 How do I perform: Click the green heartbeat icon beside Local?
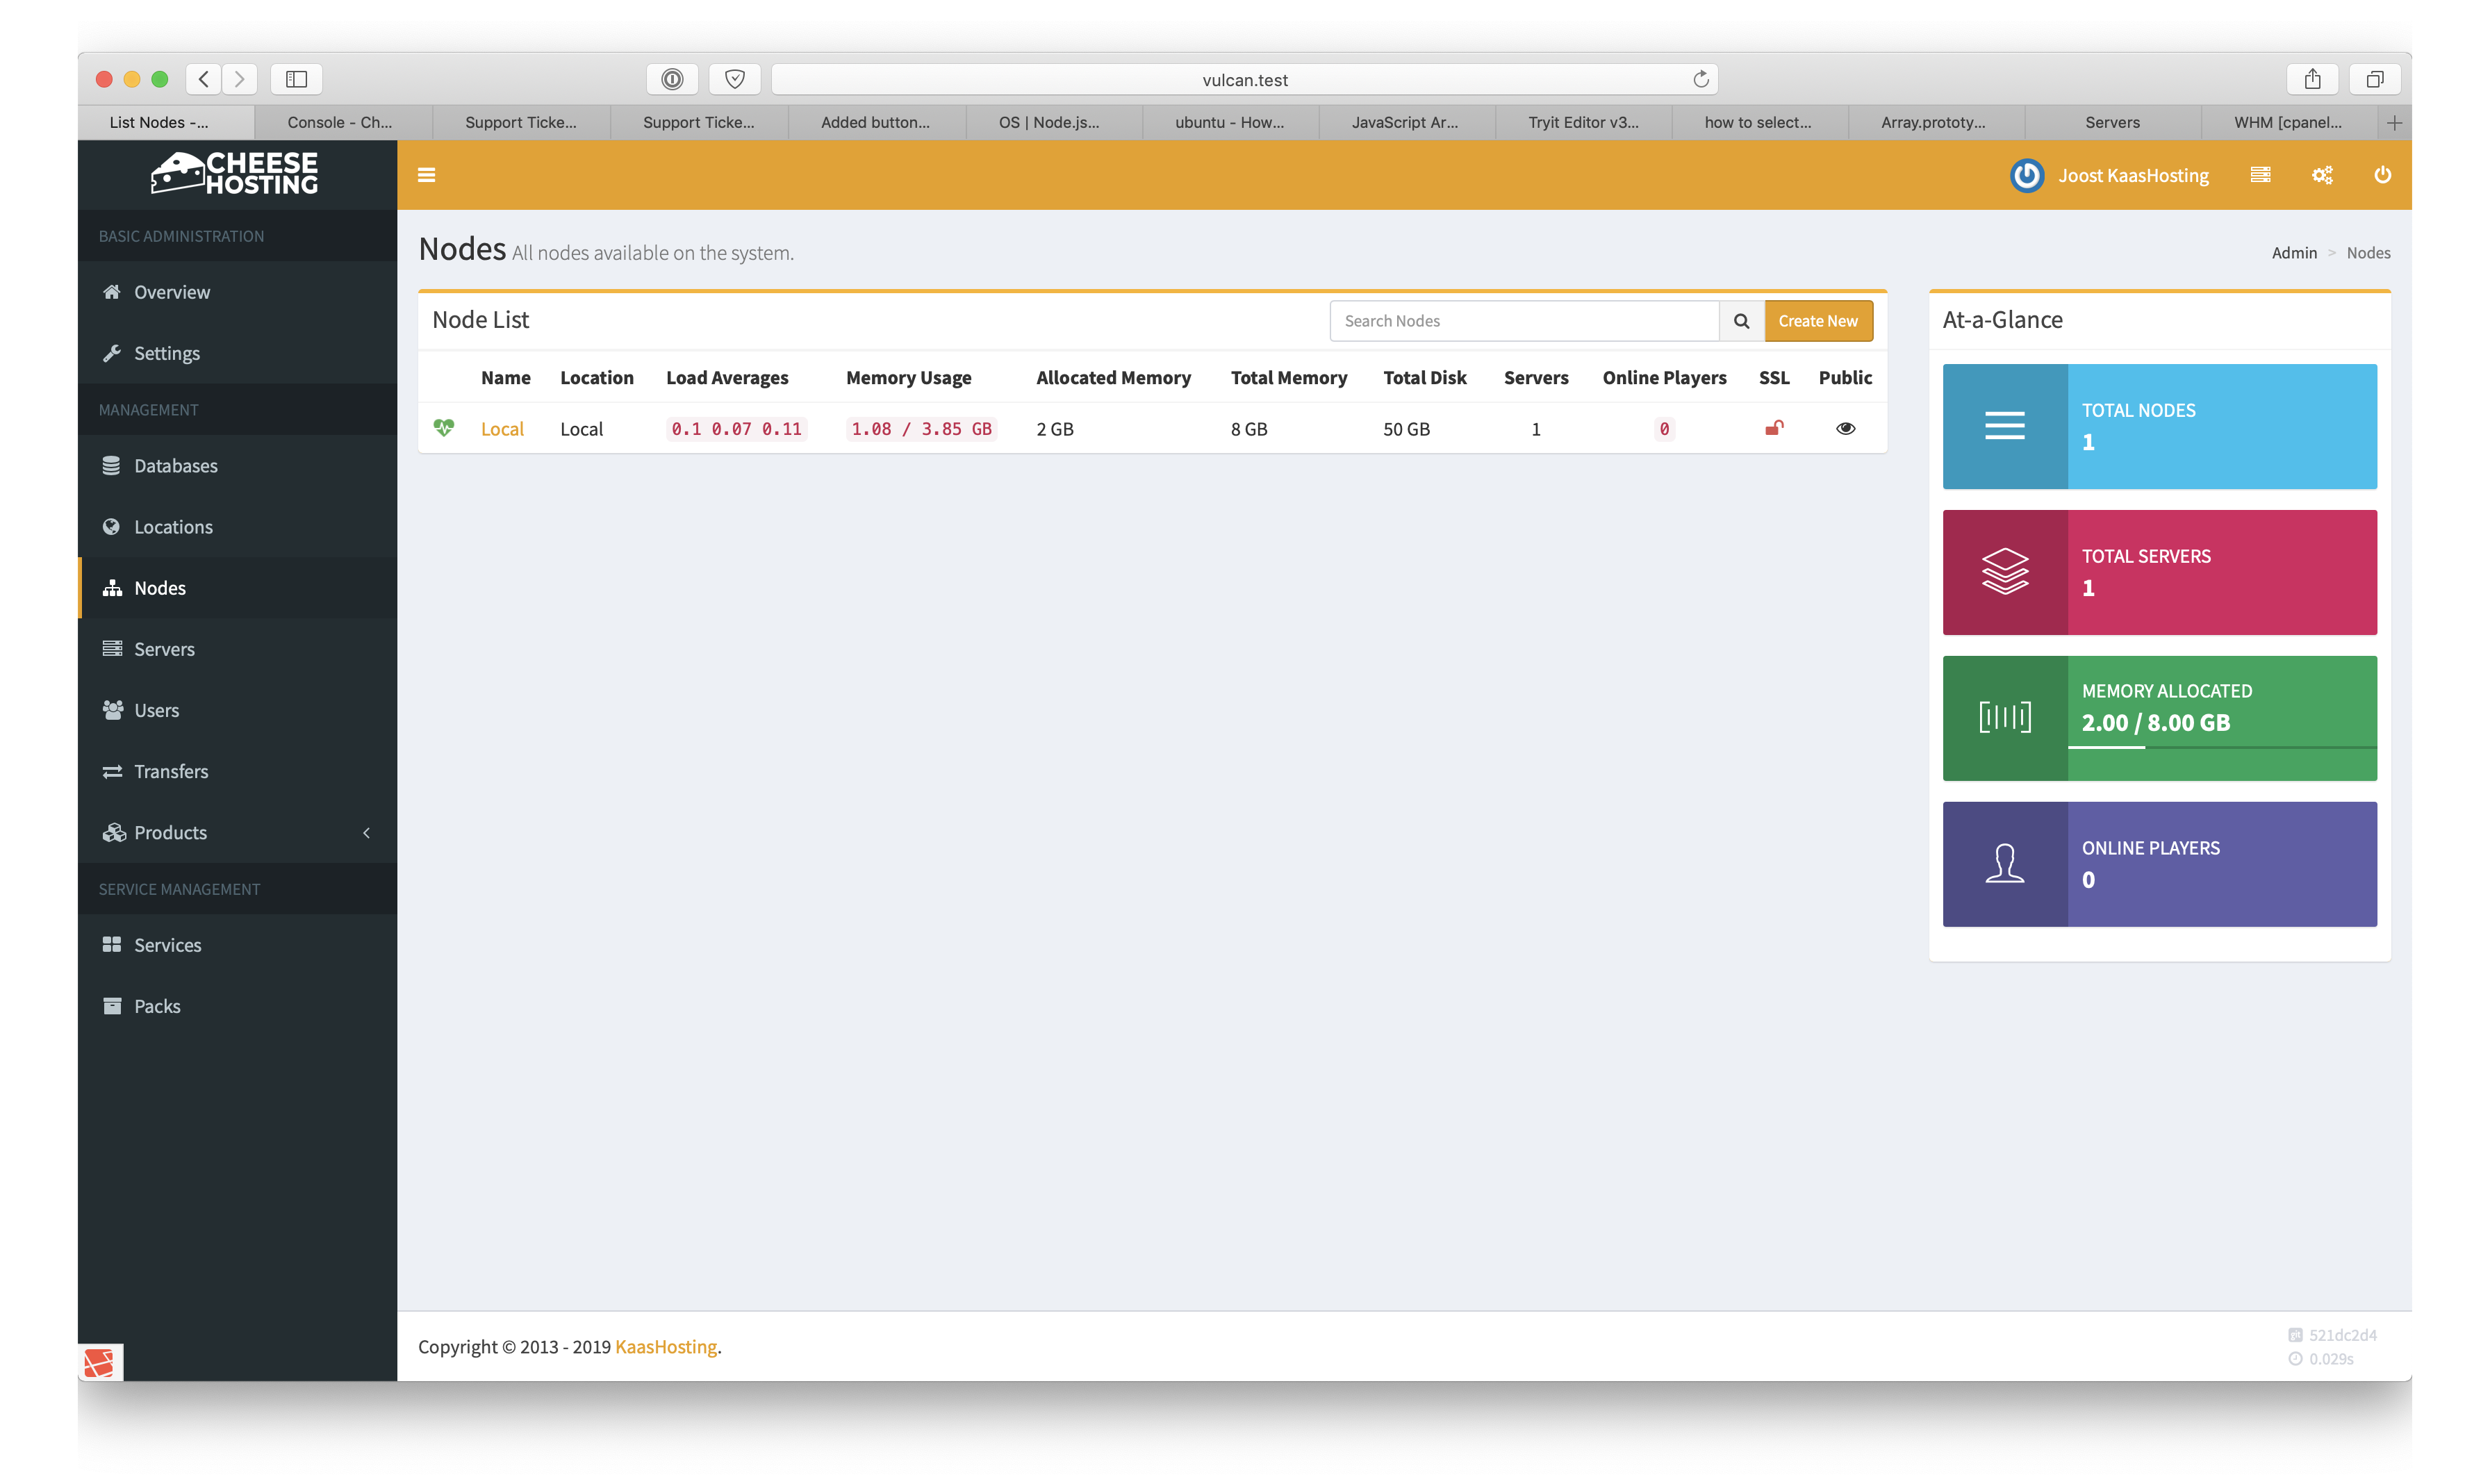tap(444, 428)
